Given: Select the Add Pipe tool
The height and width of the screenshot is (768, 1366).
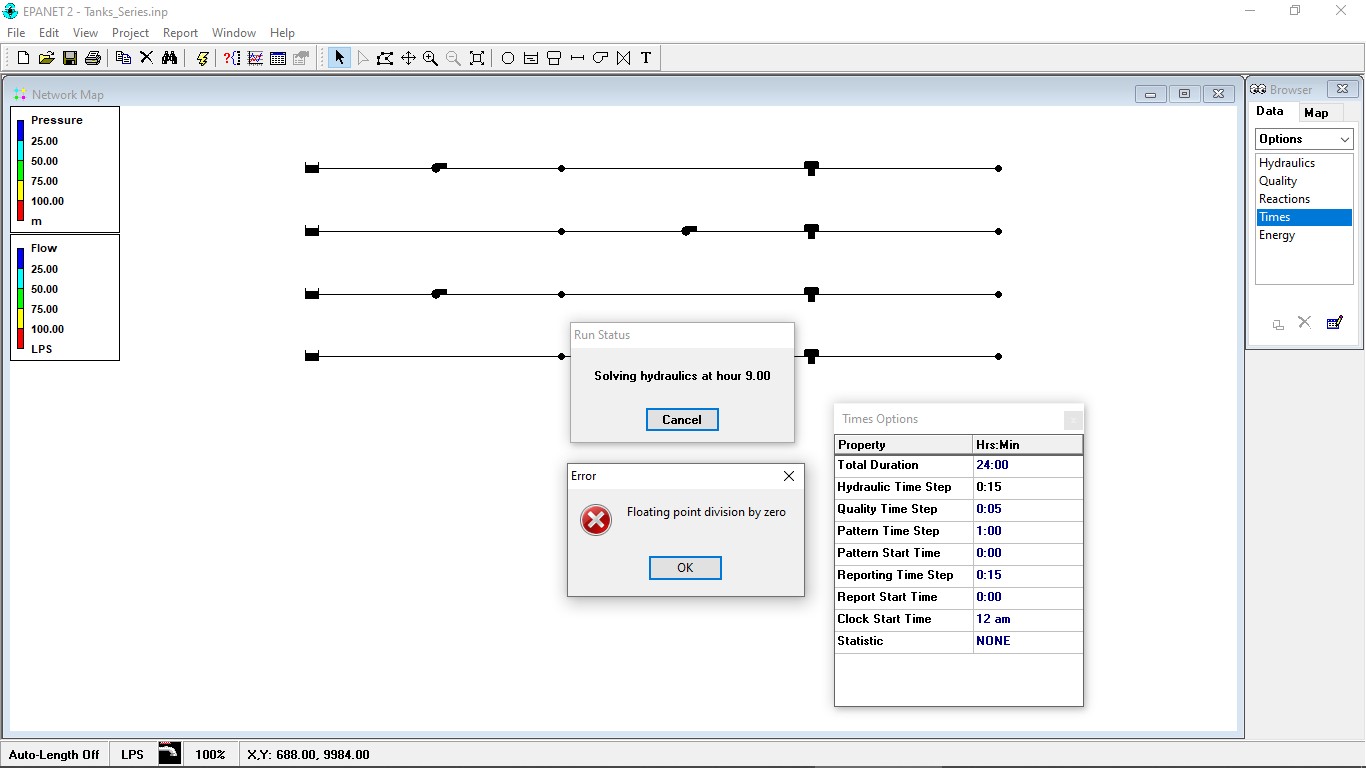Looking at the screenshot, I should (x=577, y=57).
